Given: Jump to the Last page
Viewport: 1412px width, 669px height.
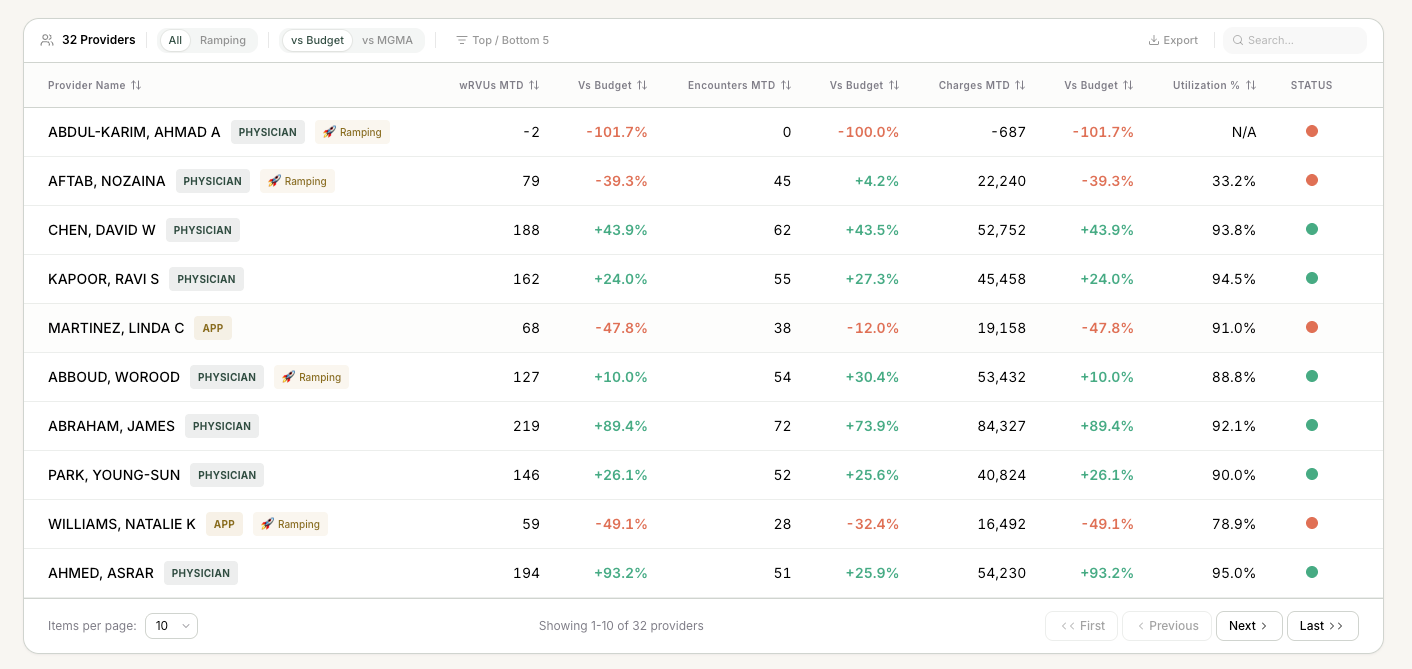Looking at the screenshot, I should 1322,626.
